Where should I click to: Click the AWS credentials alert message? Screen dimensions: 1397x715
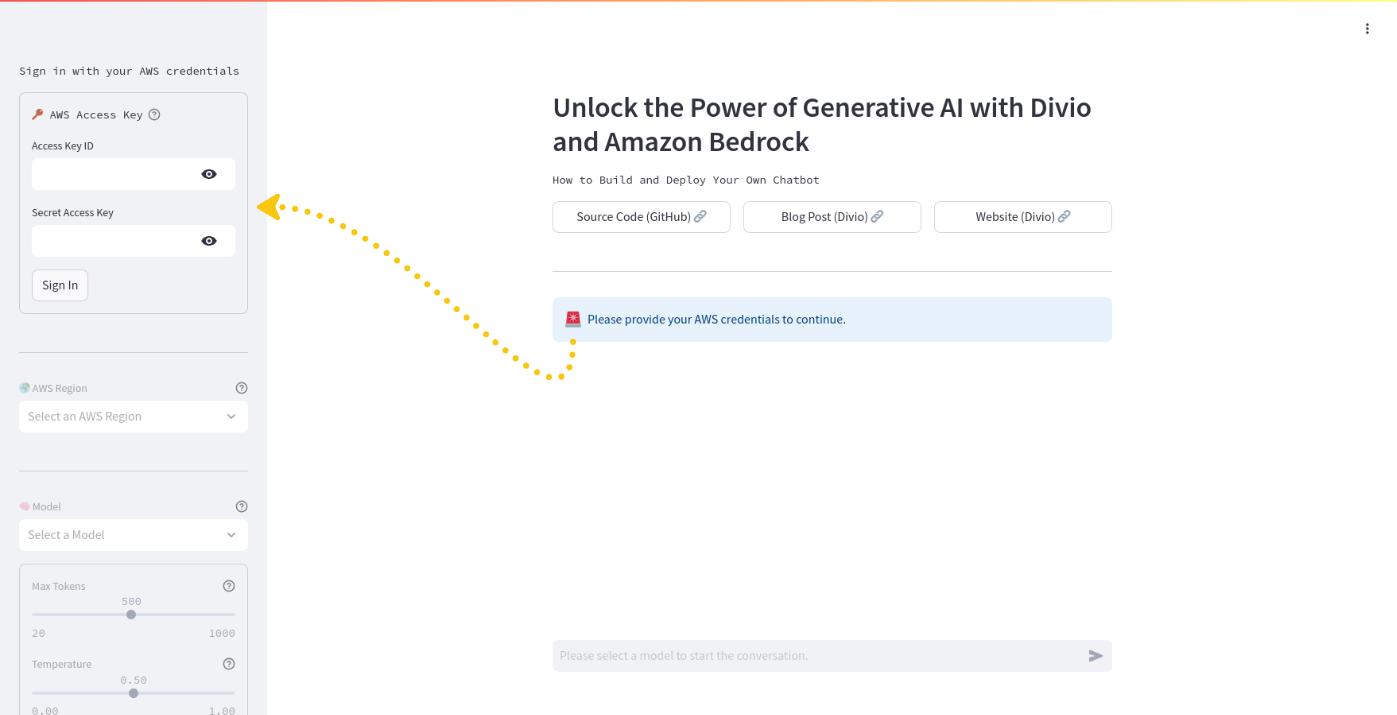(832, 319)
